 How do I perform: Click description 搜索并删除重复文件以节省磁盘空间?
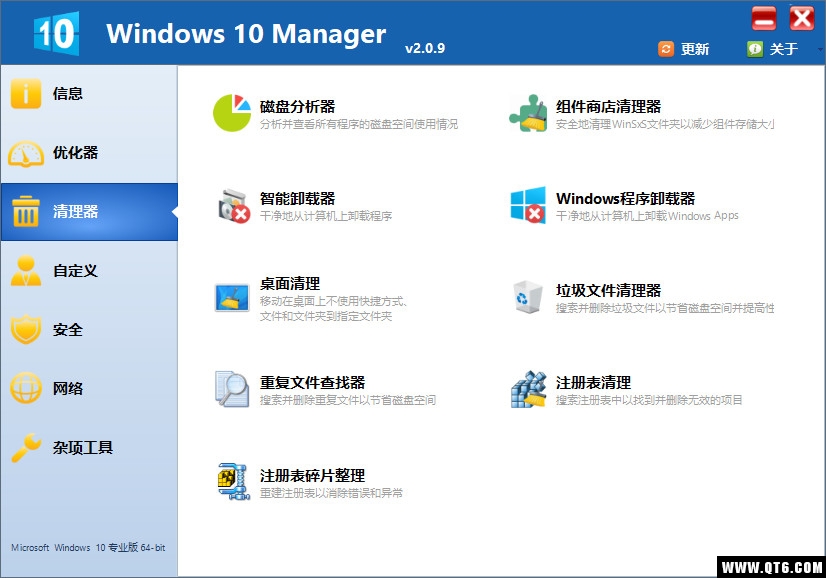[348, 400]
